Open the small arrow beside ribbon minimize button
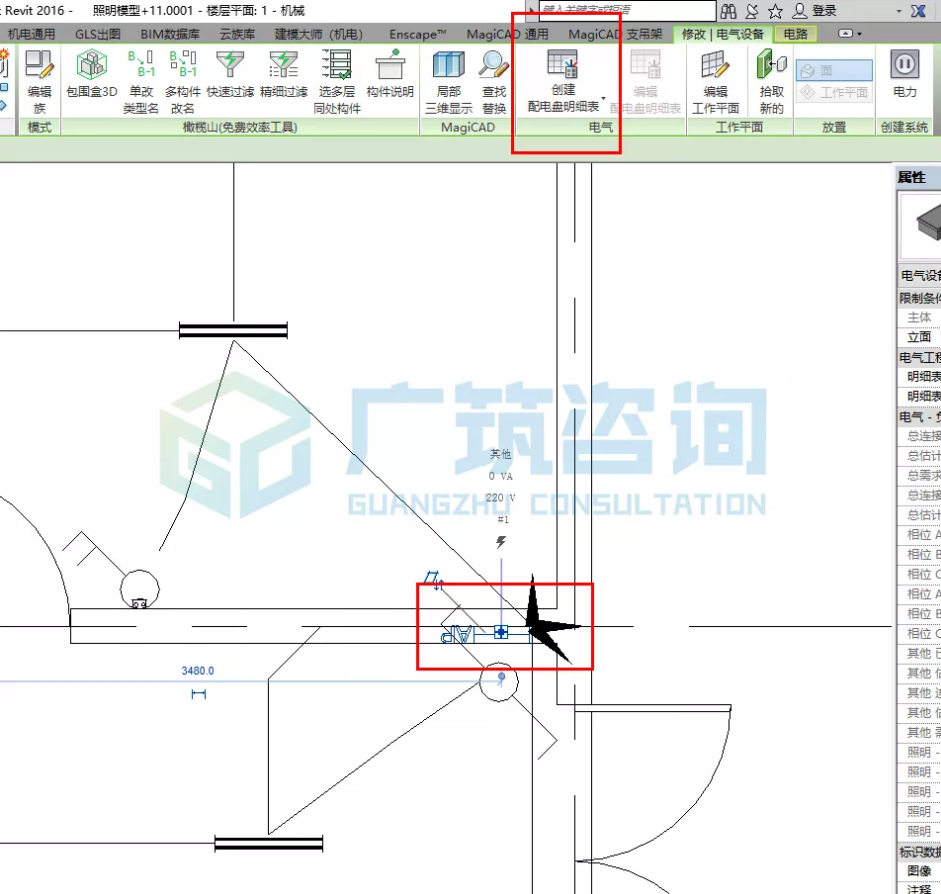 click(859, 34)
